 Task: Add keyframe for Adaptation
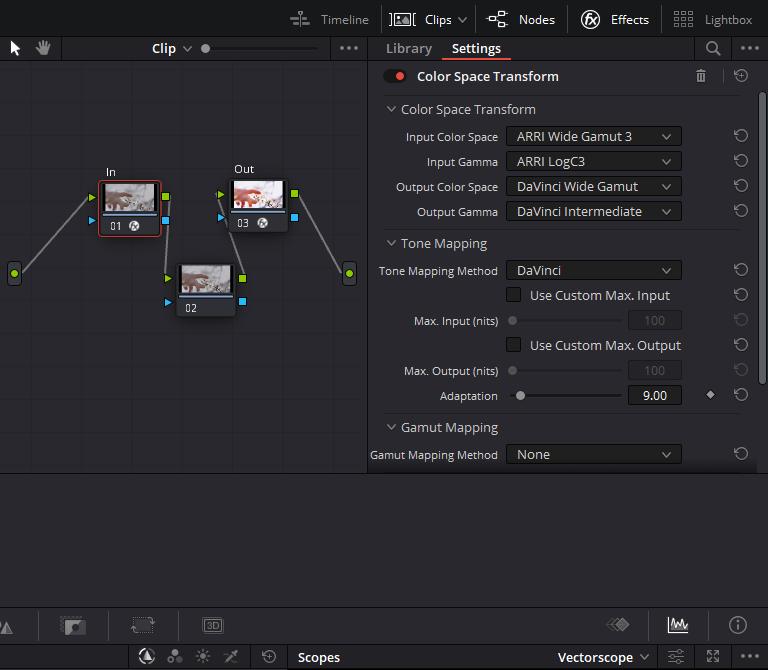point(710,395)
